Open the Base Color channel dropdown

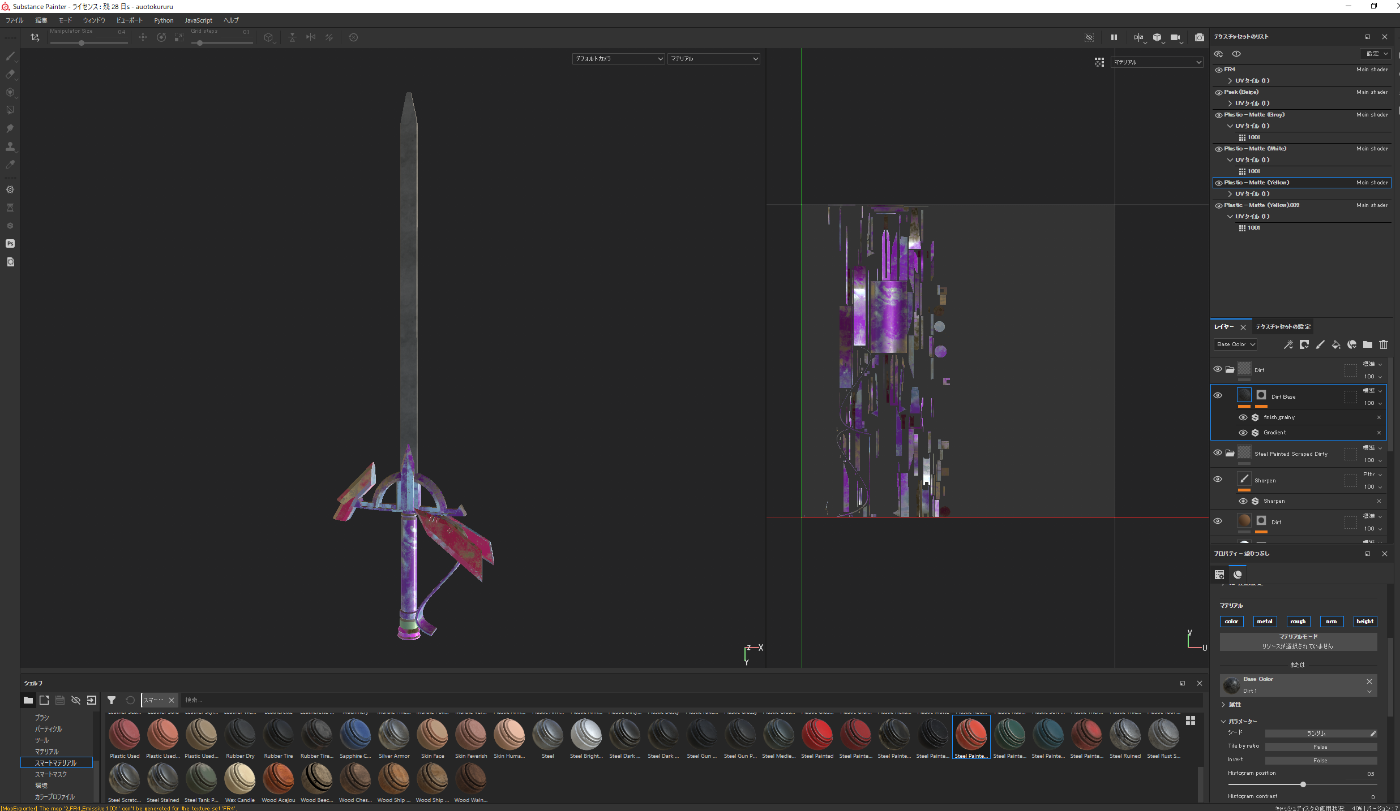coord(1235,344)
